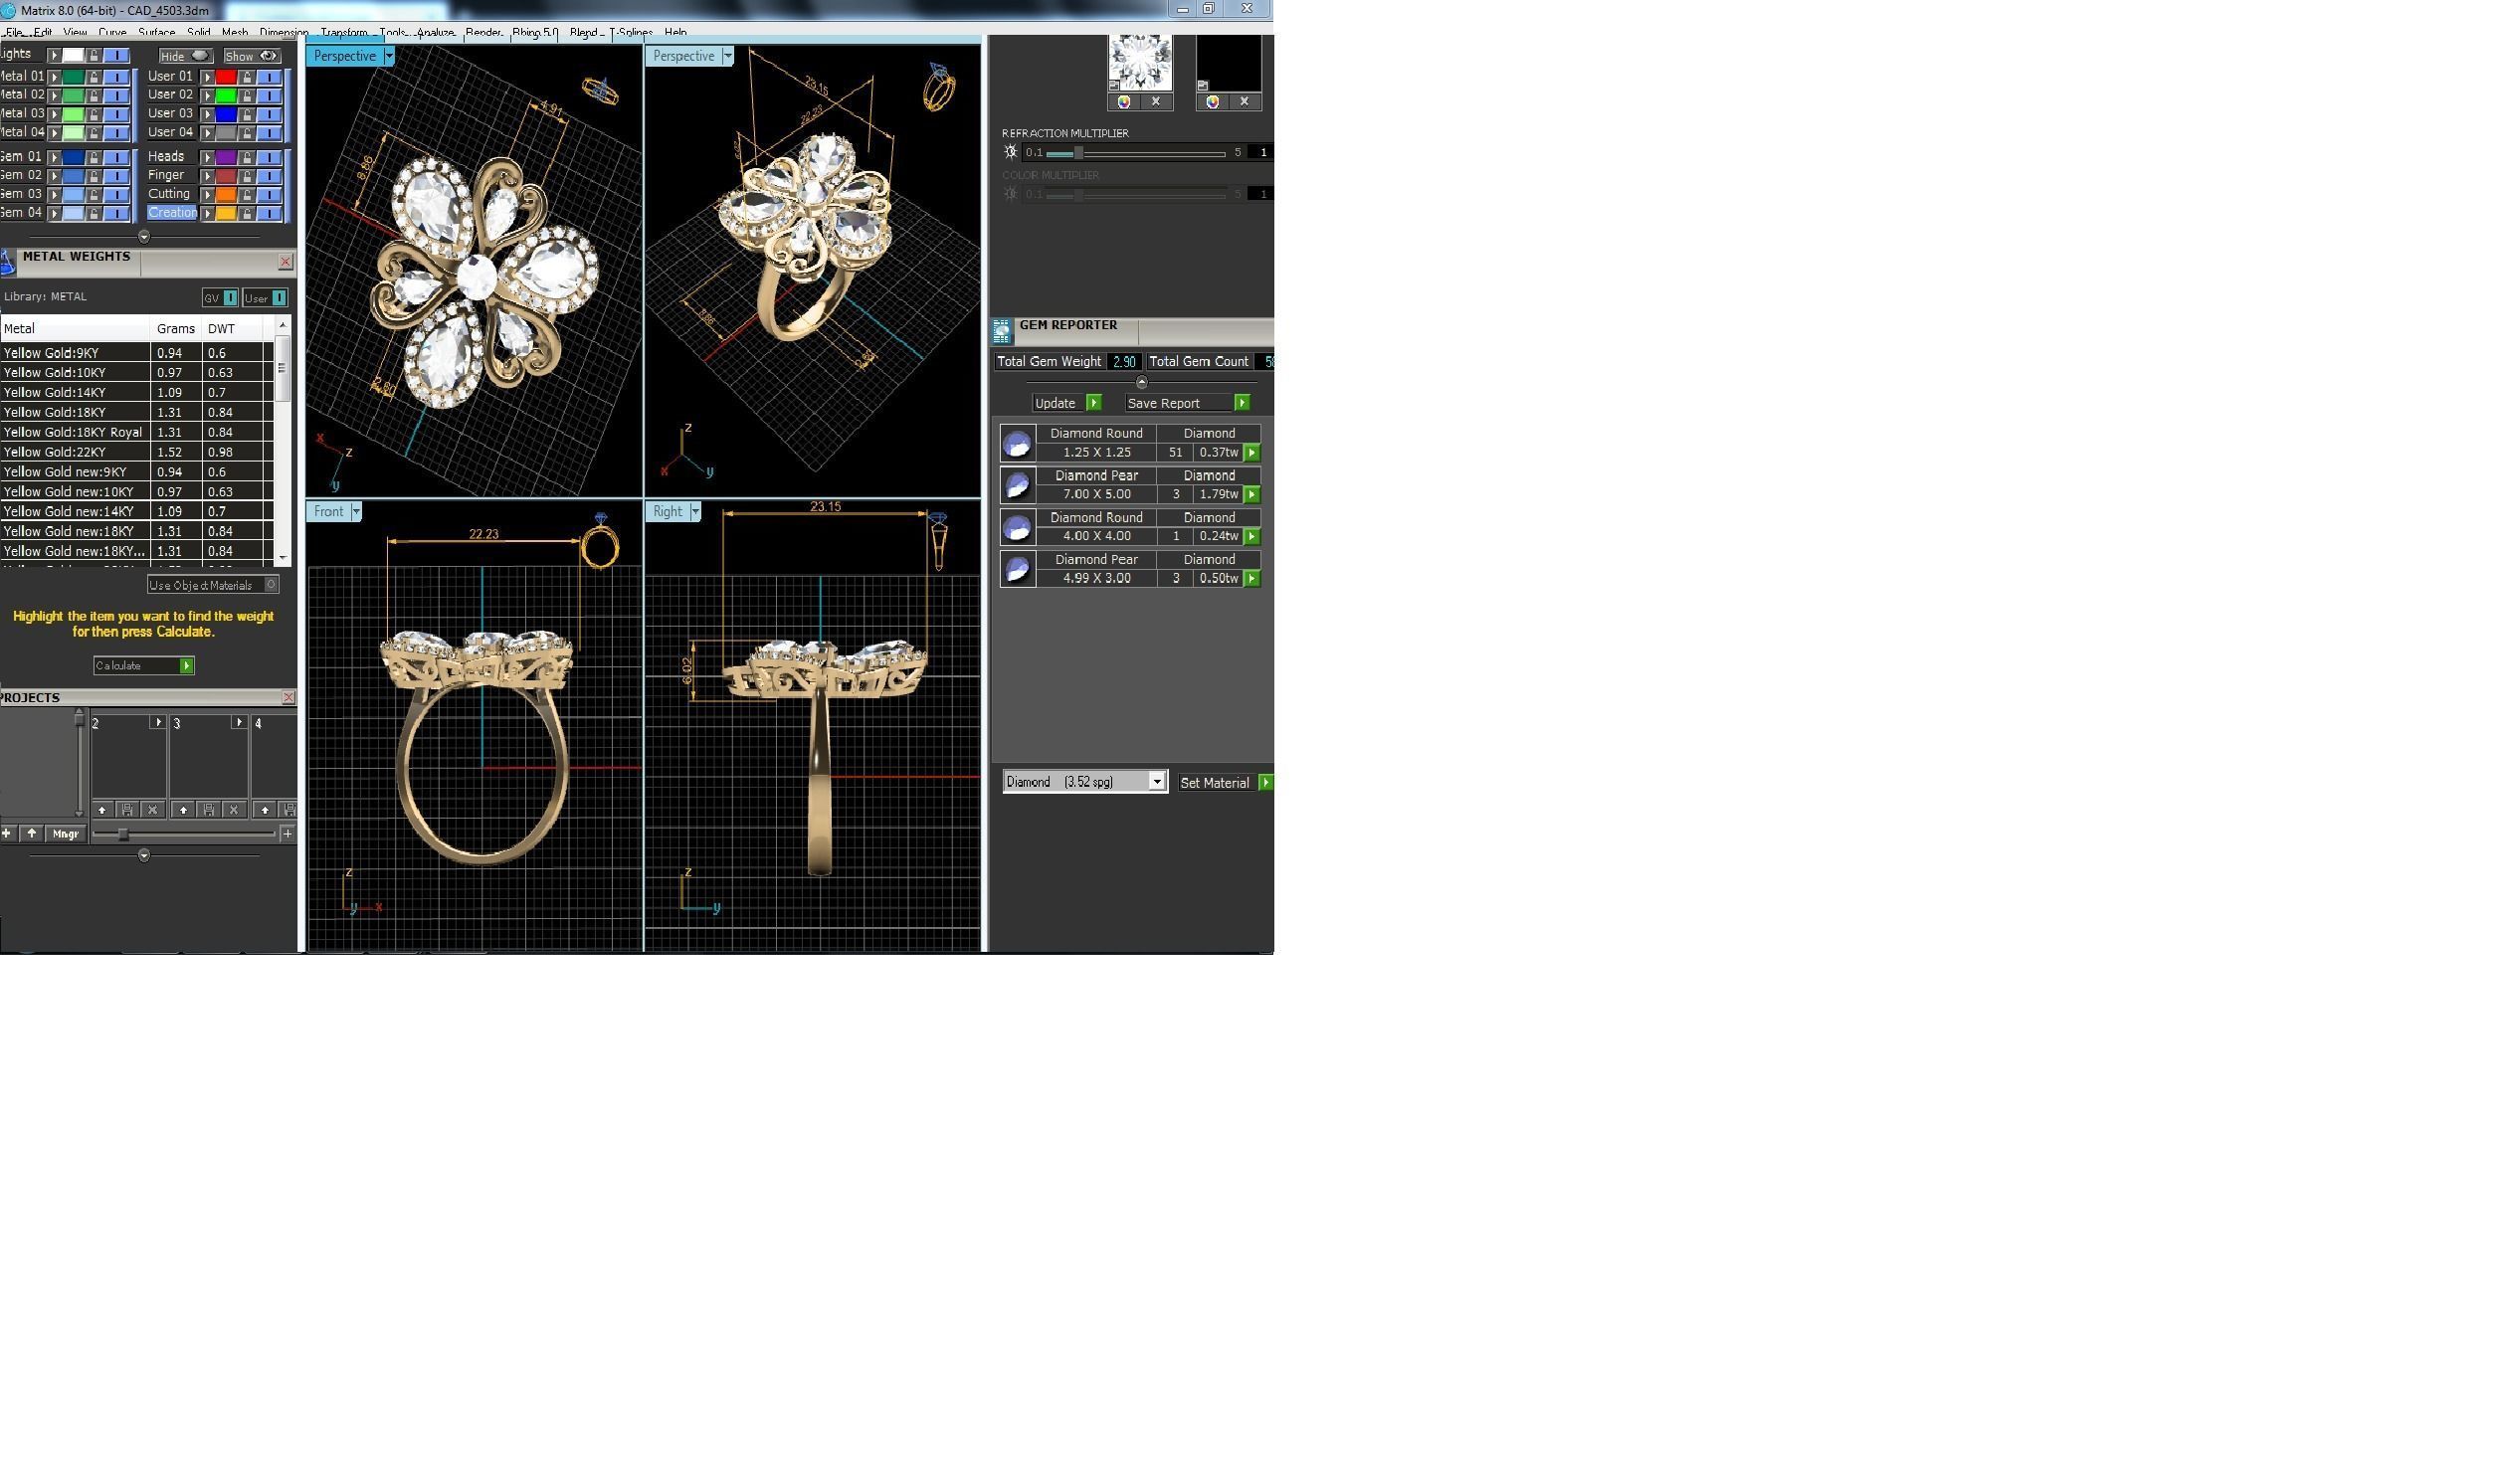Open the second Perspective viewport dropdown

coord(728,56)
